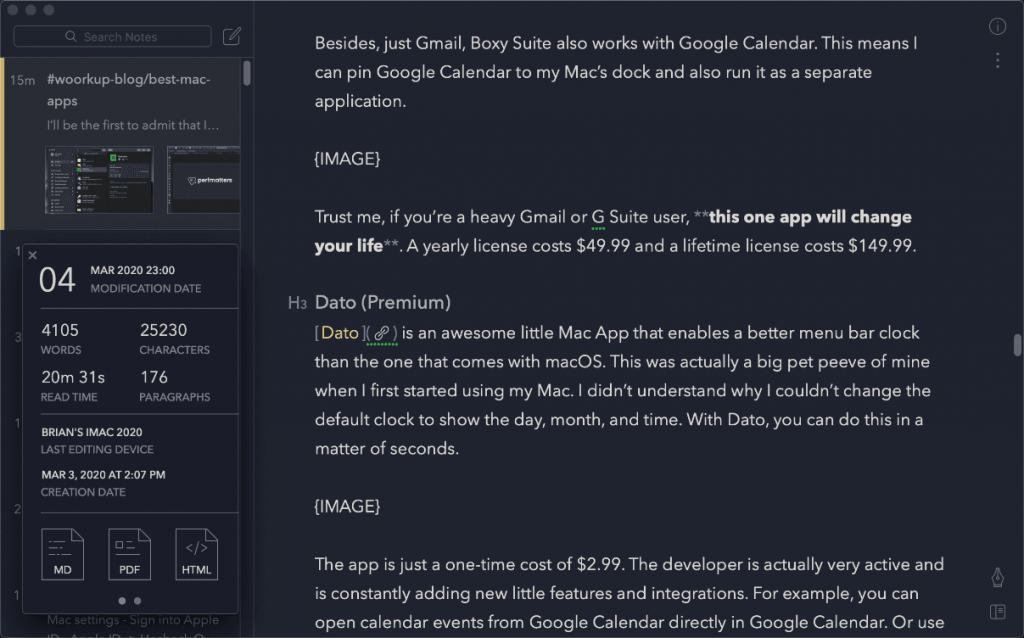Select the second page dot in info popup
The height and width of the screenshot is (638, 1024).
click(x=137, y=601)
